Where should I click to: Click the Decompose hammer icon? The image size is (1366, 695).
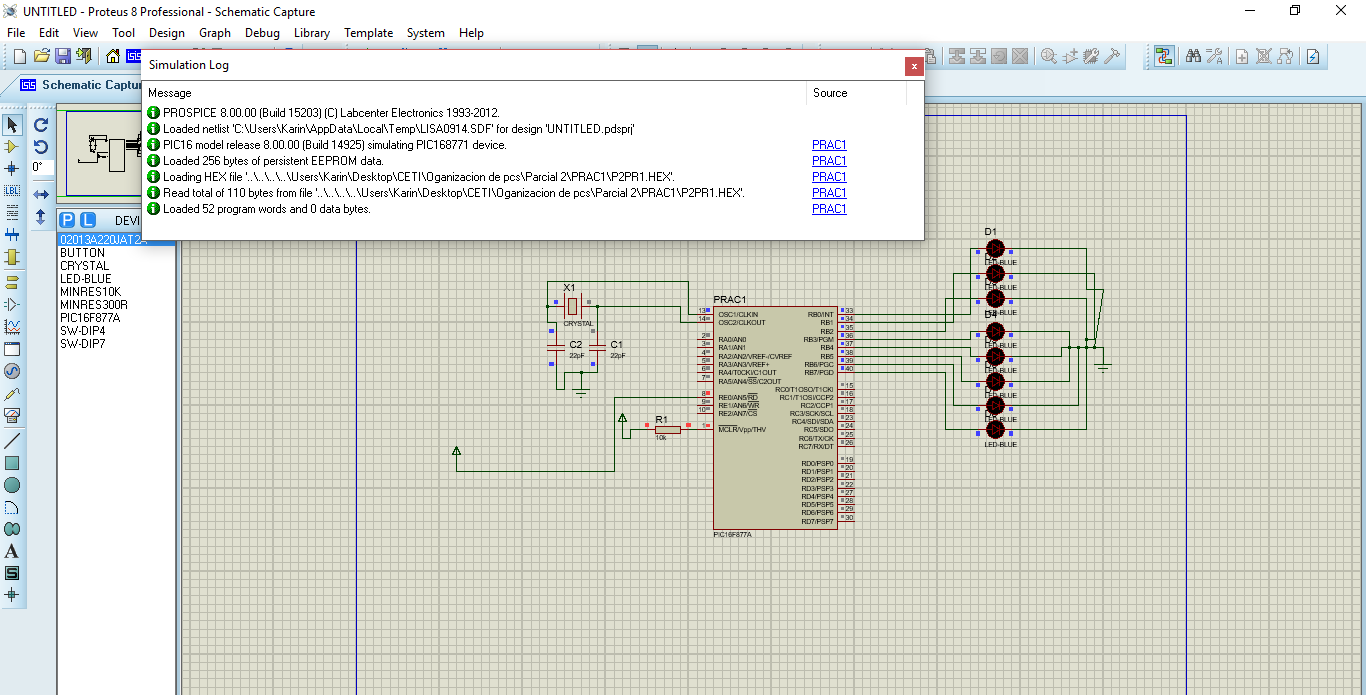1112,56
